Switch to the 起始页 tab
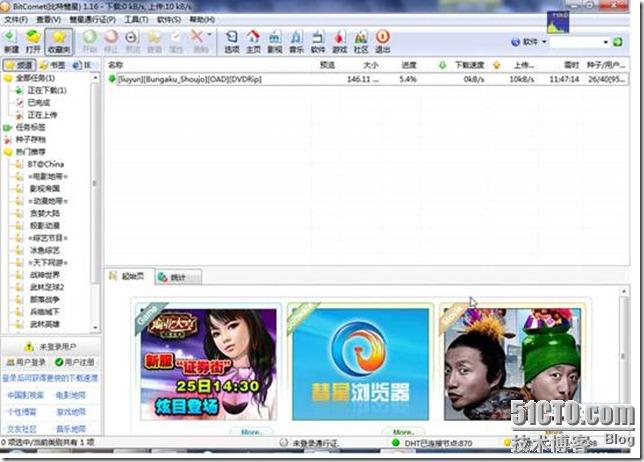This screenshot has width=644, height=462. point(128,276)
